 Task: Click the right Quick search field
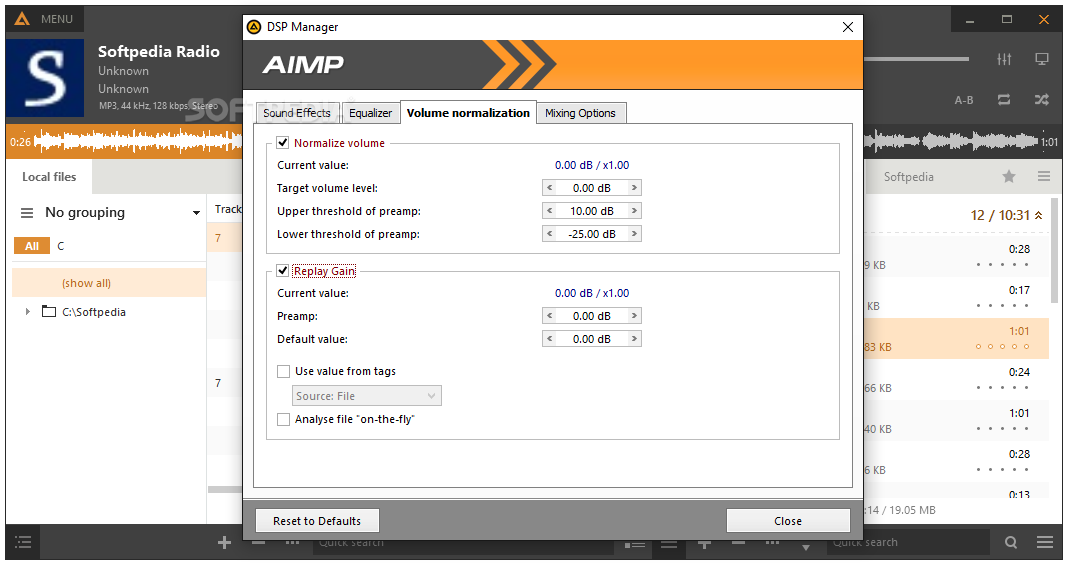pyautogui.click(x=909, y=543)
